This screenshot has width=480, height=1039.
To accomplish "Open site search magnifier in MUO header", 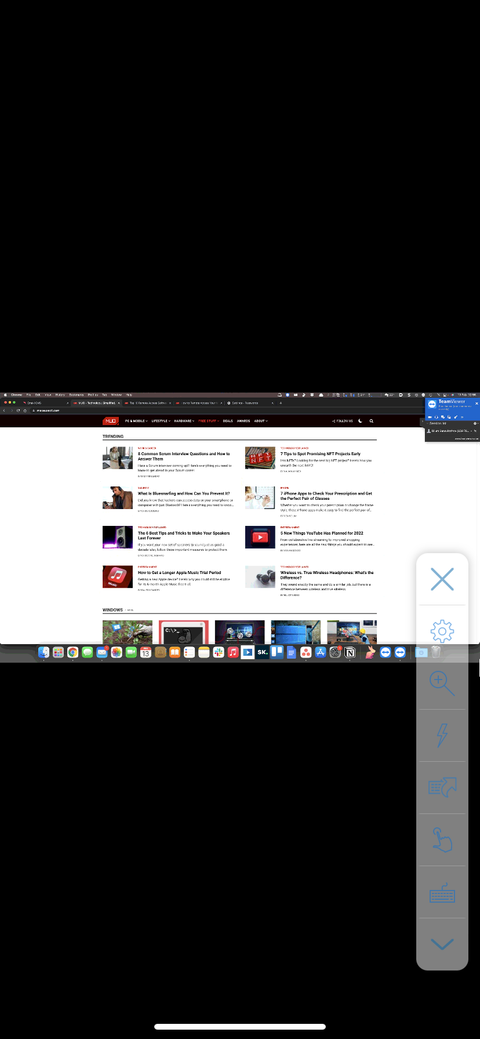I will coord(371,421).
